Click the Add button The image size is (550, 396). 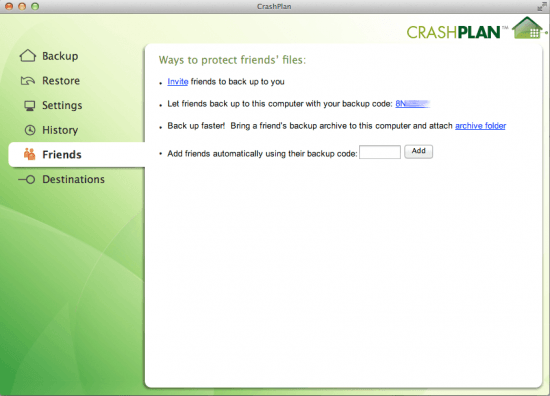tap(418, 152)
